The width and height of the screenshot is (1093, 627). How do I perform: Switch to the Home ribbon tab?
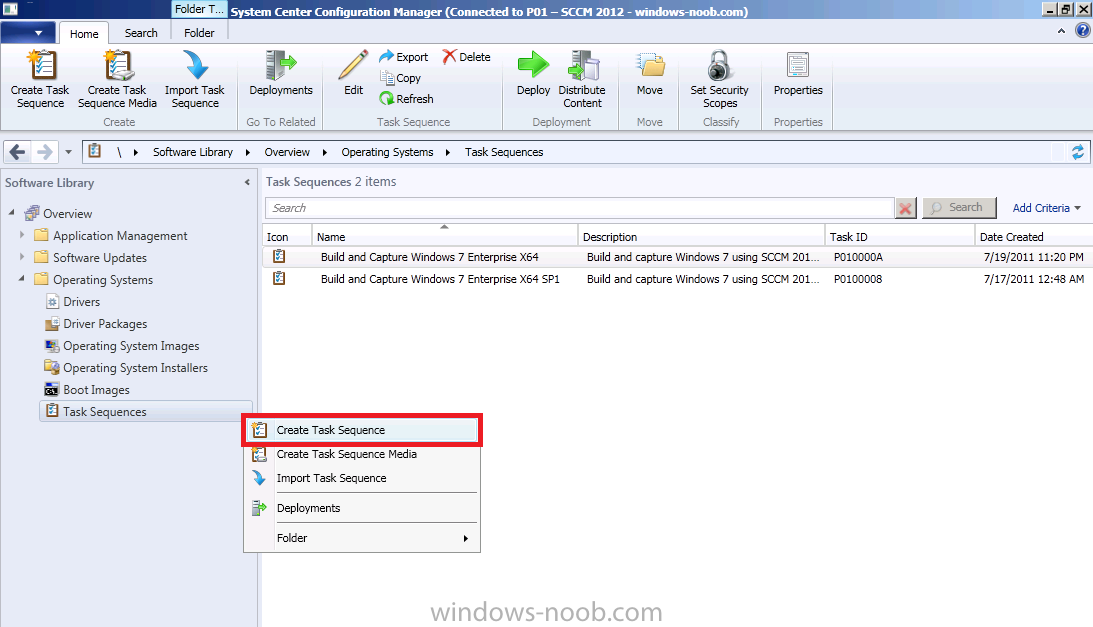click(84, 33)
